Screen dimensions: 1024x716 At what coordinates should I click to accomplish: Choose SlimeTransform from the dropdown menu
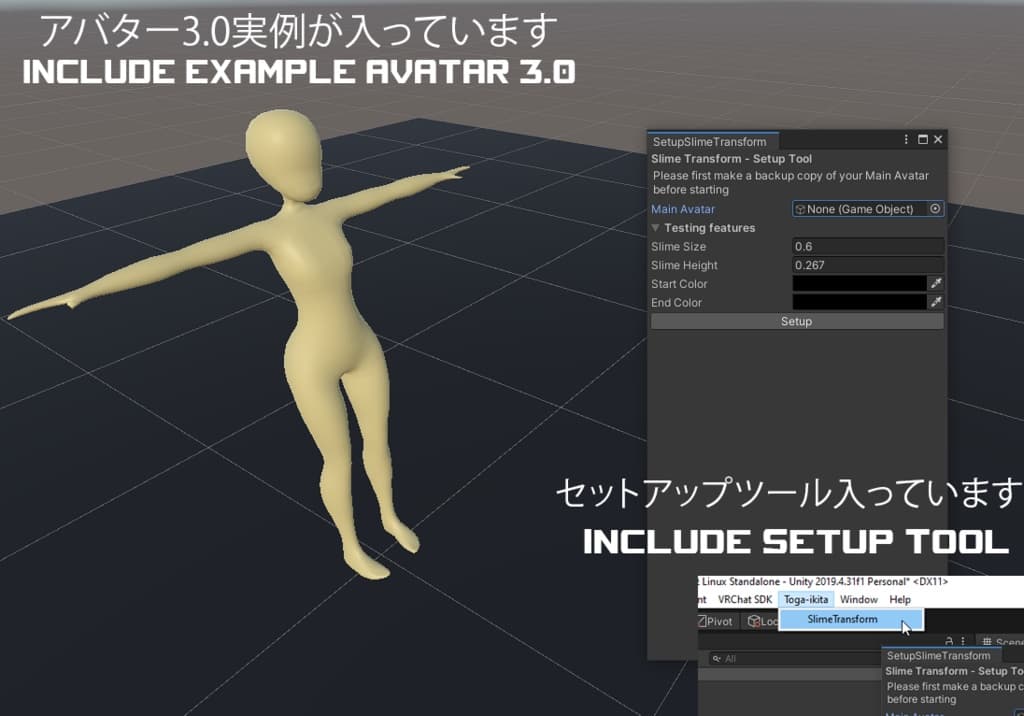842,619
